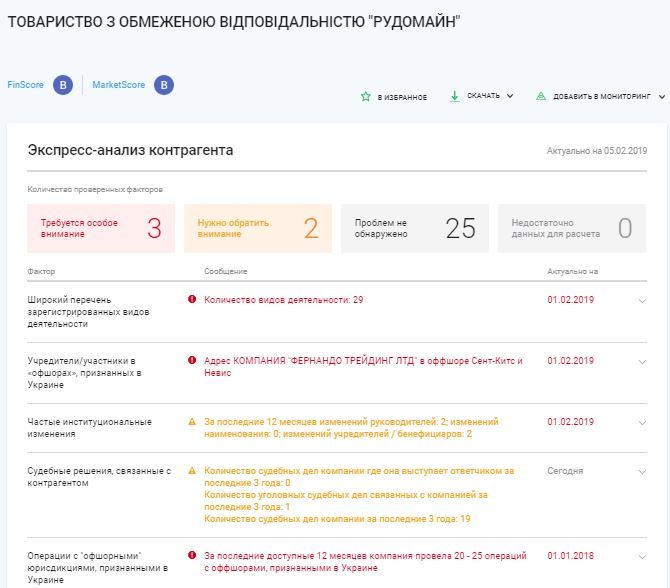The image size is (670, 588).
Task: Click the court cases as defendant message line
Action: pyautogui.click(x=359, y=476)
